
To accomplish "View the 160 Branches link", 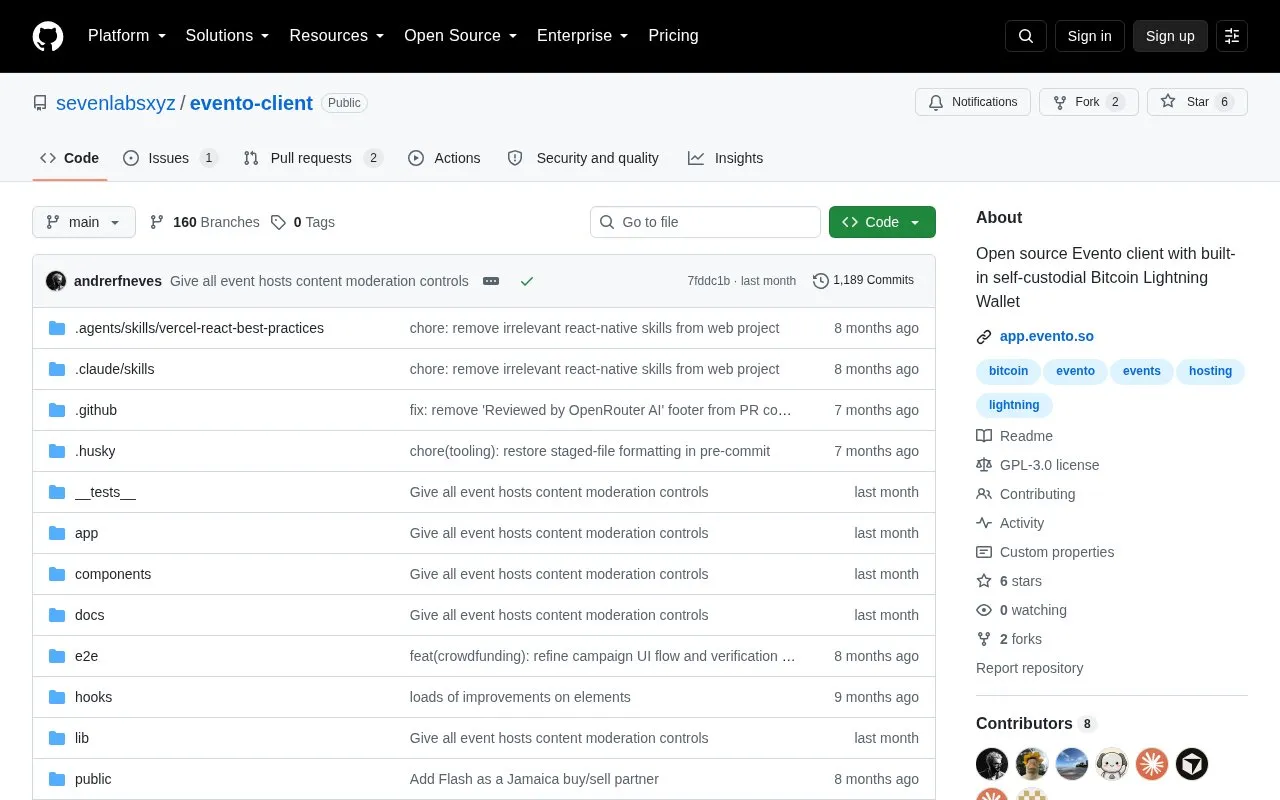I will (x=204, y=222).
